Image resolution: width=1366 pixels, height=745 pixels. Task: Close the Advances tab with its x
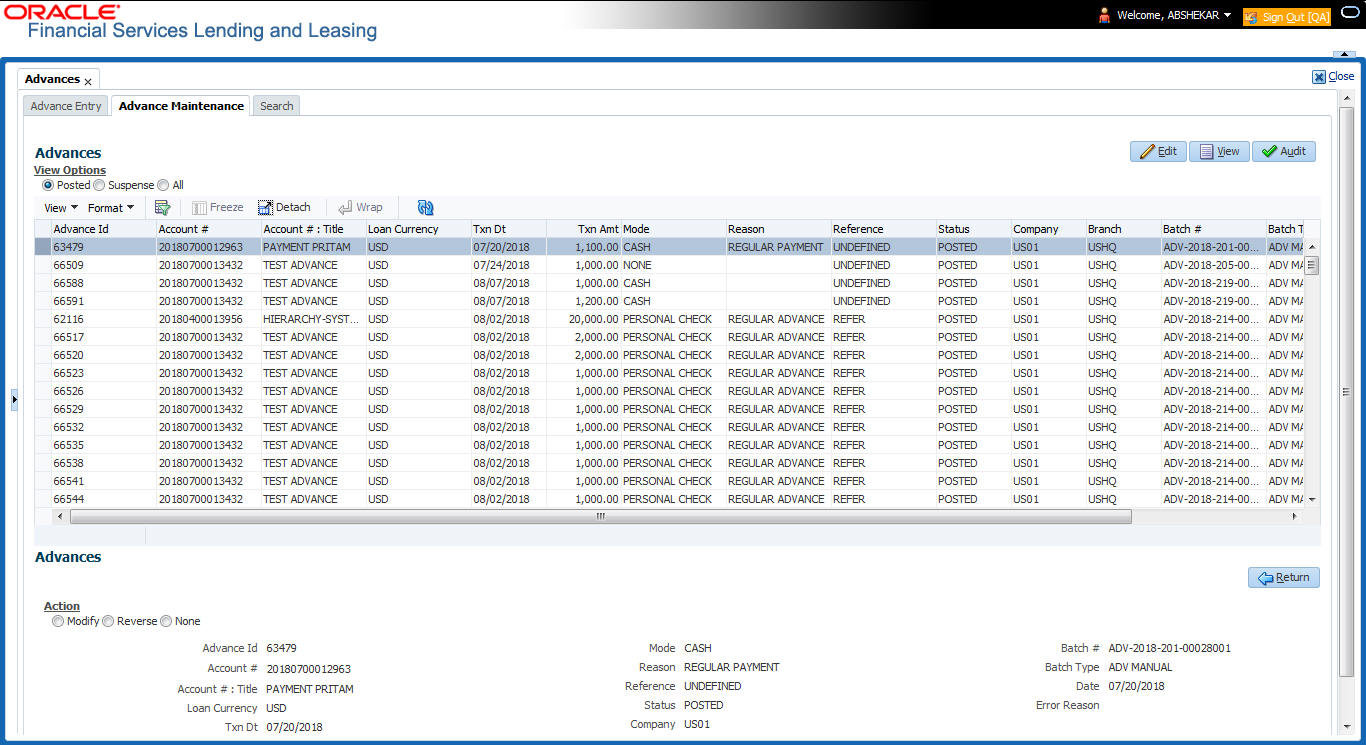88,81
